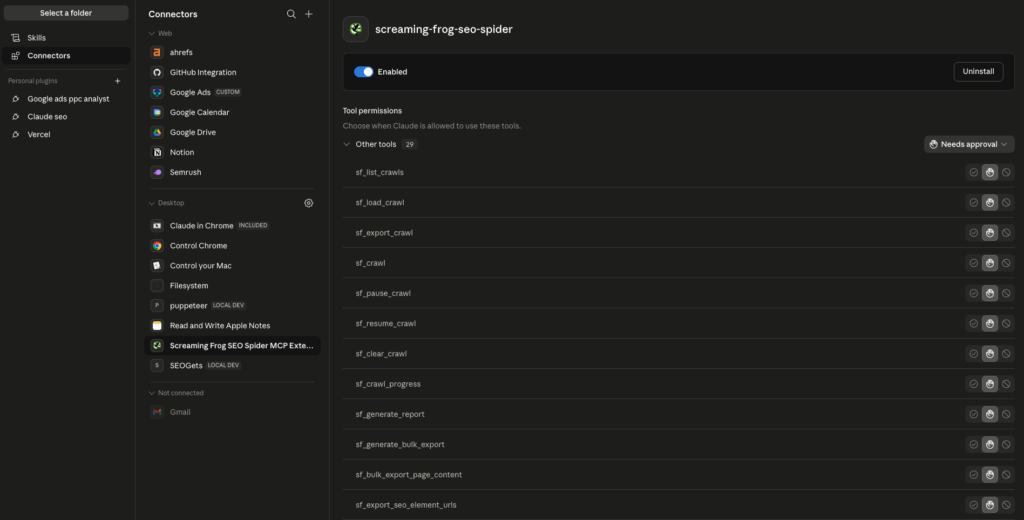Screen dimensions: 1024x520
Task: Click the Google Ads connector icon
Action: coord(157,92)
